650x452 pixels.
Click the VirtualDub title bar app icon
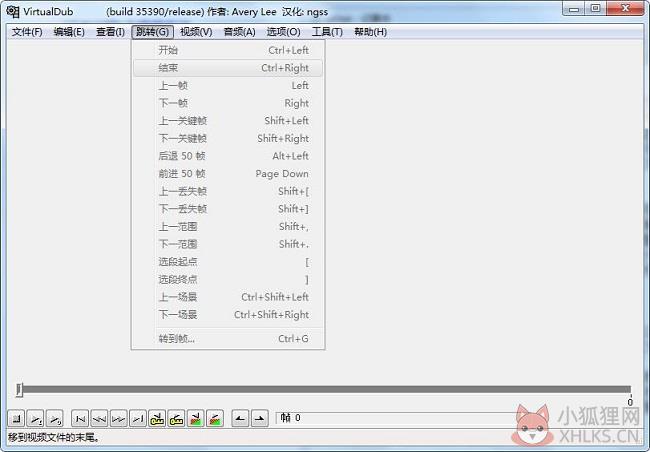[x=13, y=12]
